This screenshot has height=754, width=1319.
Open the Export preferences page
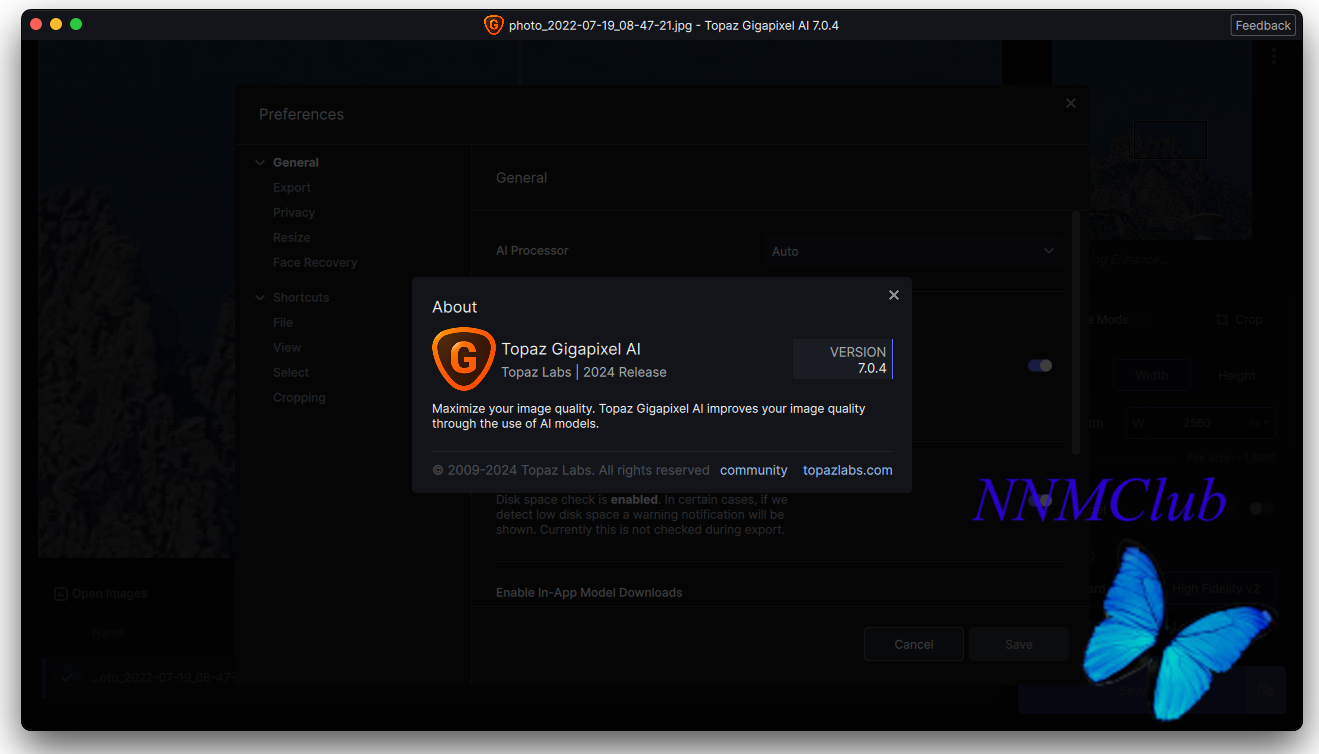pos(292,188)
